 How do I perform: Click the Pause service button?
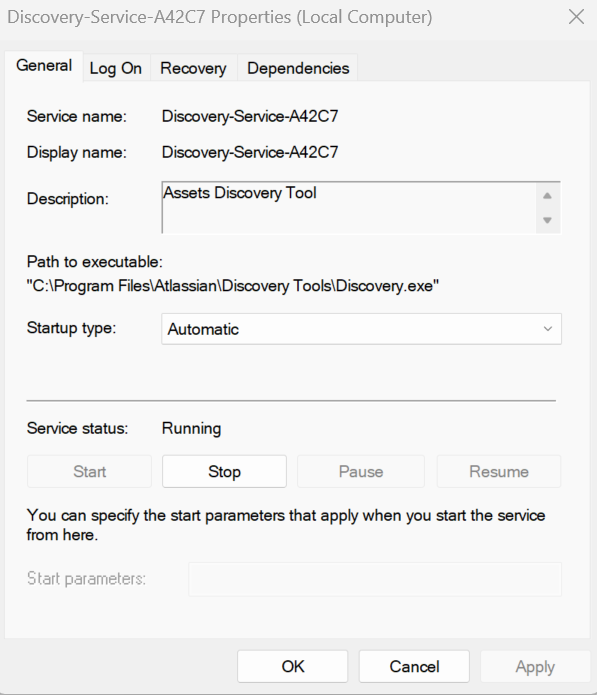361,472
